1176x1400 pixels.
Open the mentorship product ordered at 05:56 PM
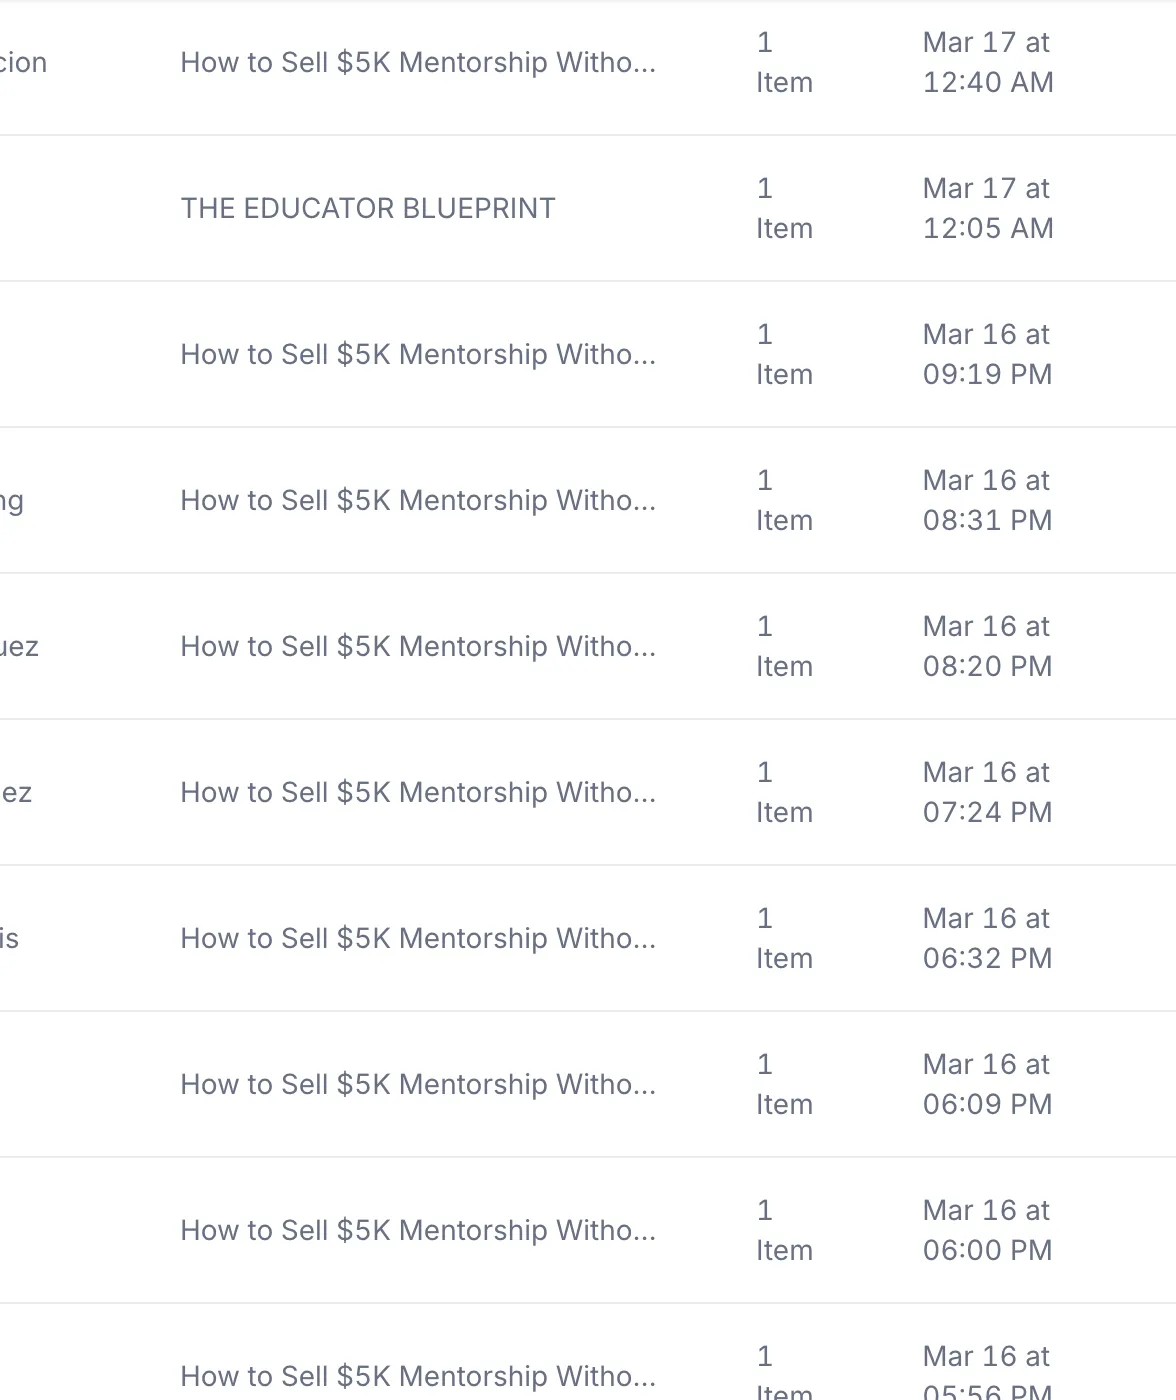tap(417, 1376)
